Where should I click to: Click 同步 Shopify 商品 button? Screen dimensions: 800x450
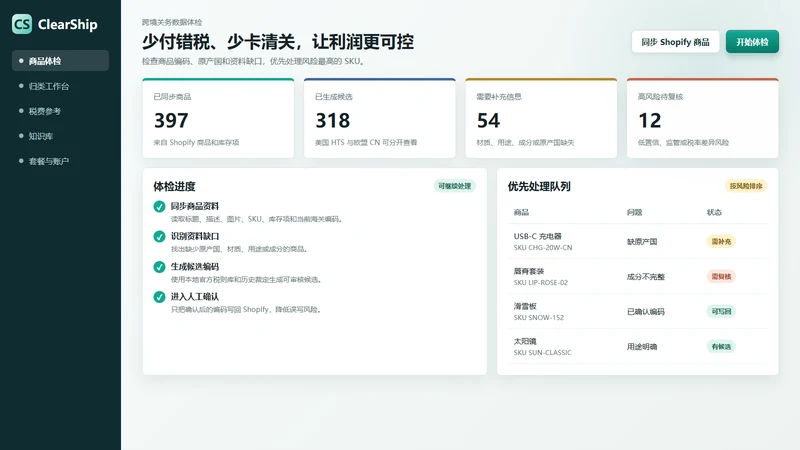coord(675,42)
